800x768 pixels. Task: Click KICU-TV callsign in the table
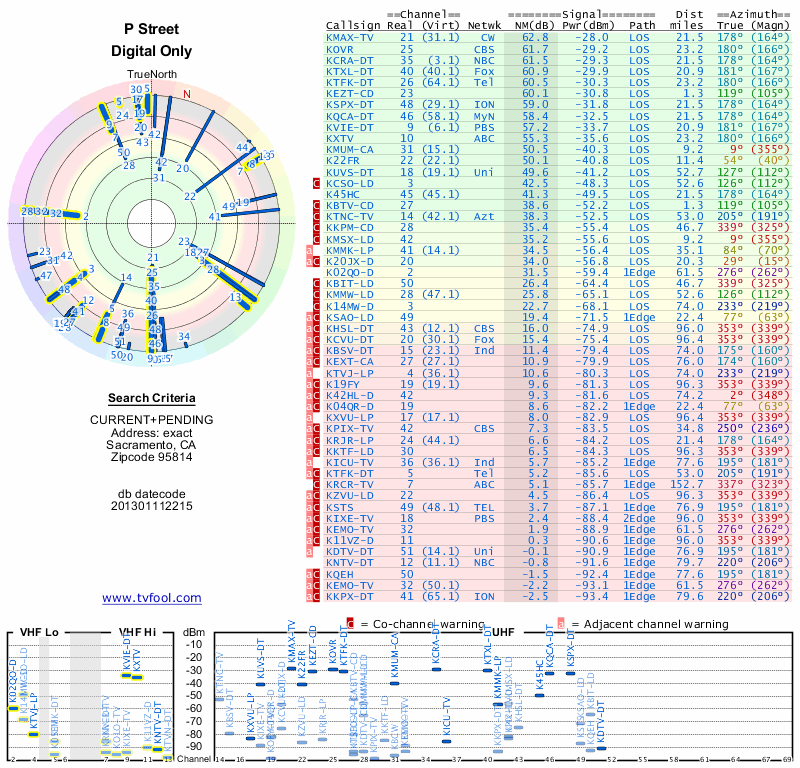tap(349, 462)
